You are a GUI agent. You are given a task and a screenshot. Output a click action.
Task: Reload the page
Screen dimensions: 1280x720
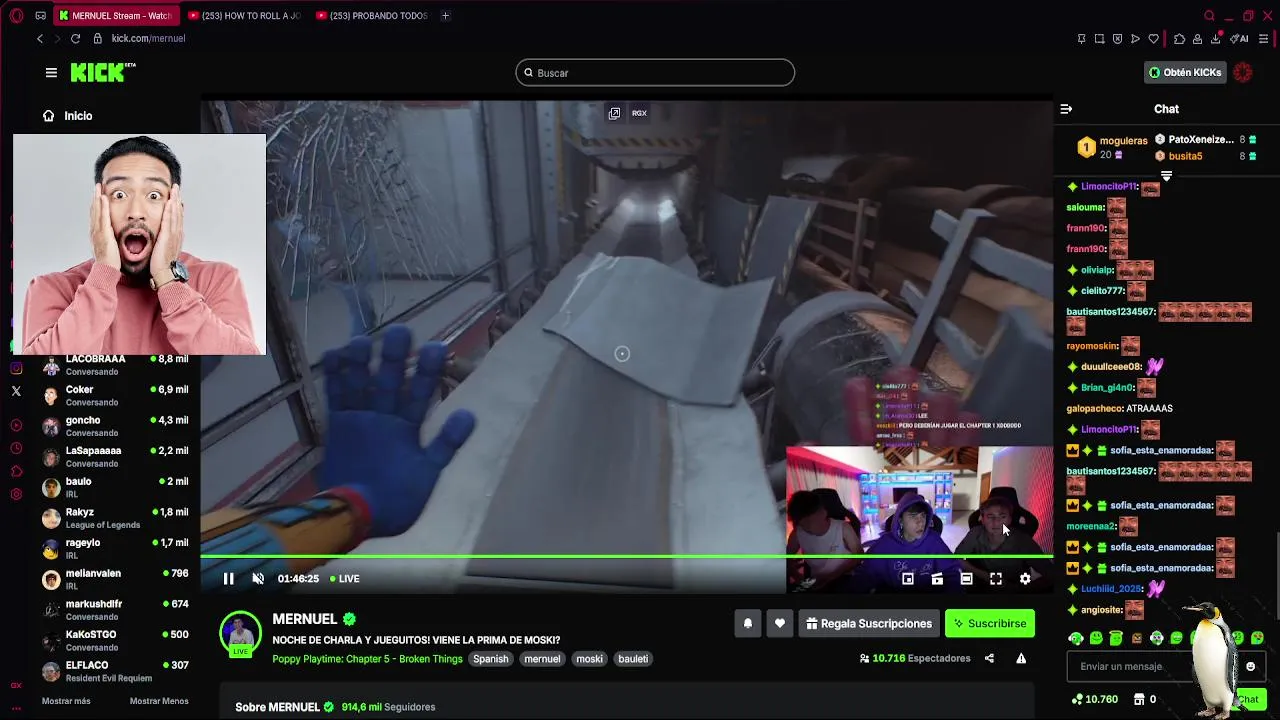pyautogui.click(x=75, y=38)
